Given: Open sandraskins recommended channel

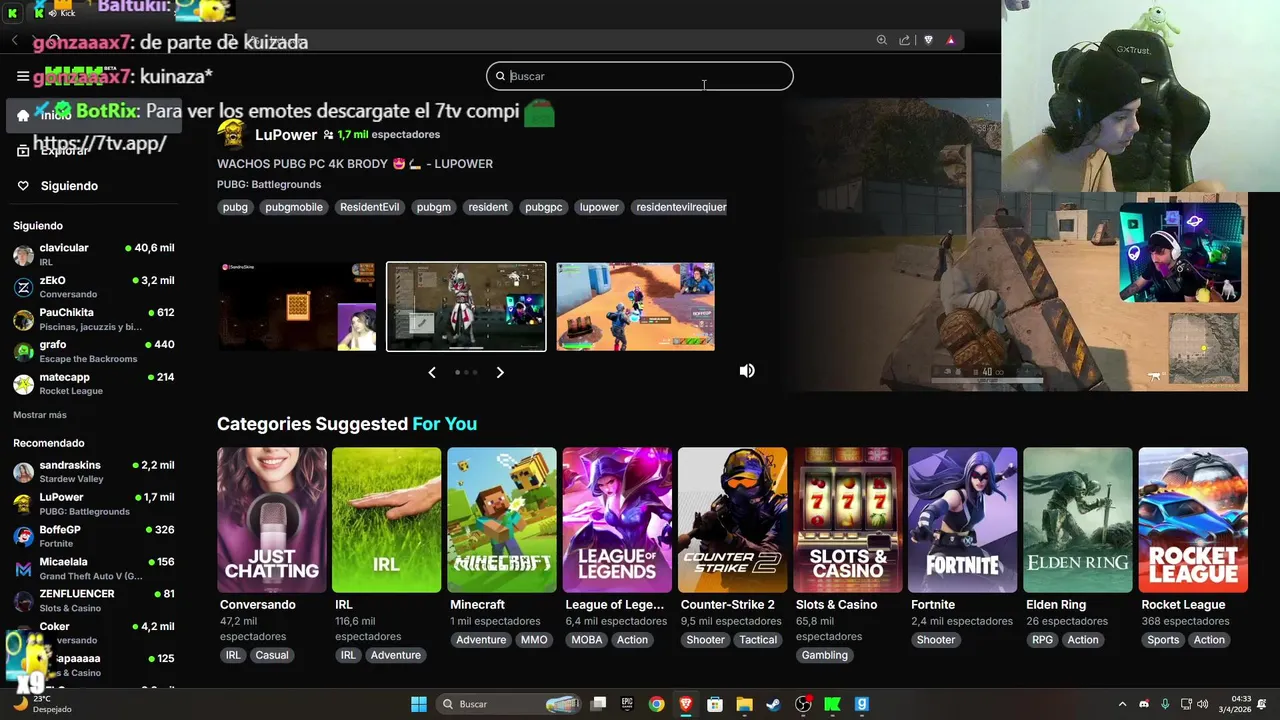Looking at the screenshot, I should [93, 472].
